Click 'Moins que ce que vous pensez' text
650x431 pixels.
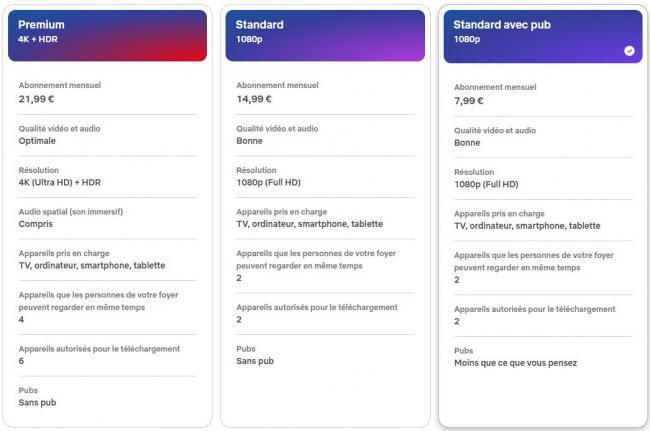pyautogui.click(x=515, y=363)
